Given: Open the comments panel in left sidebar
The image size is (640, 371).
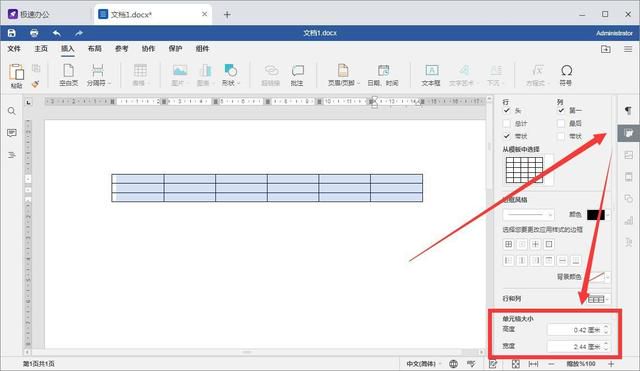Looking at the screenshot, I should pos(12,133).
